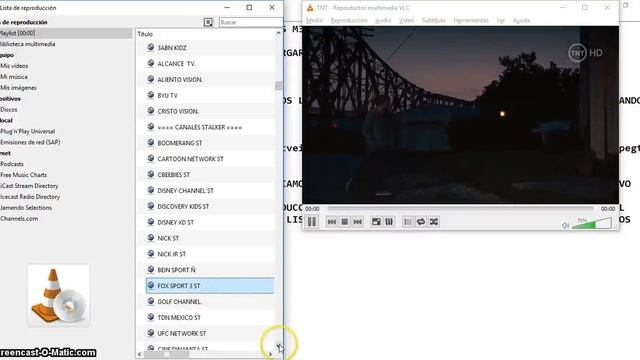Open Icecast Radio Directory
The height and width of the screenshot is (360, 640).
click(30, 197)
